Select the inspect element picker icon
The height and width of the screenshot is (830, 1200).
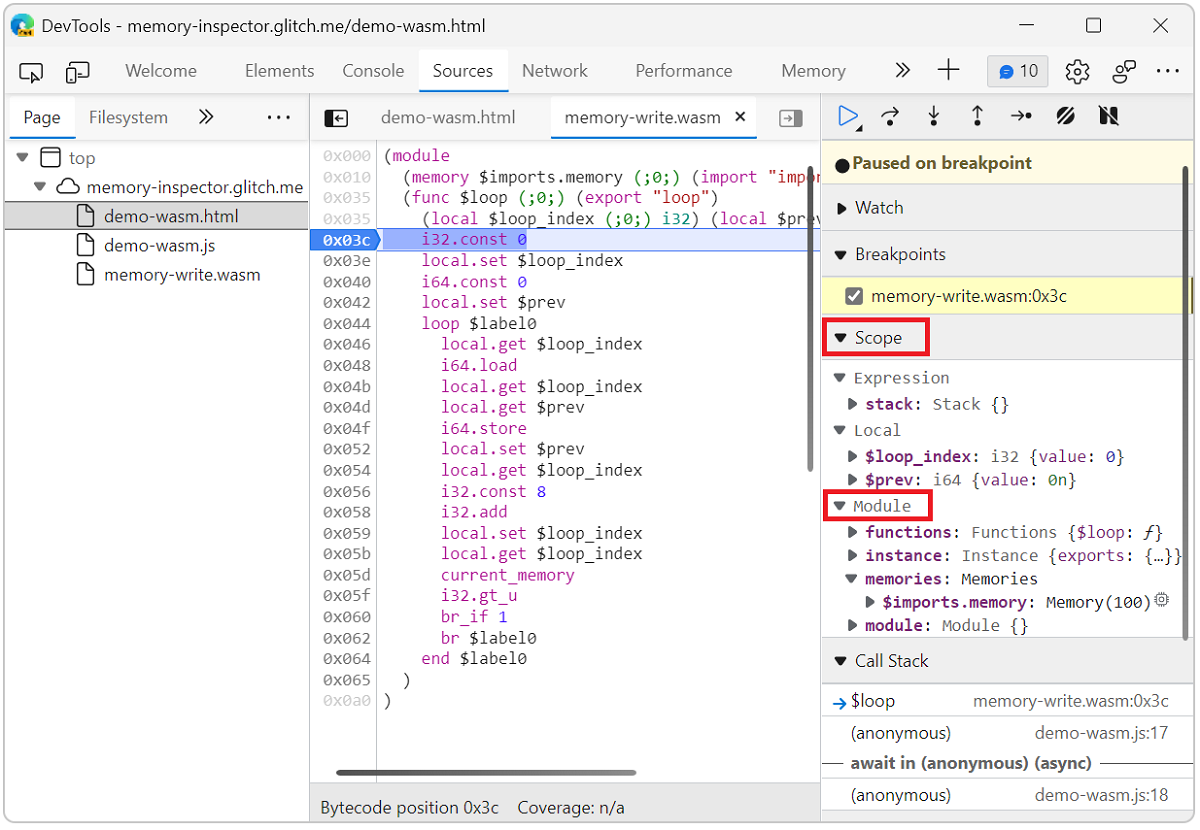[x=30, y=71]
